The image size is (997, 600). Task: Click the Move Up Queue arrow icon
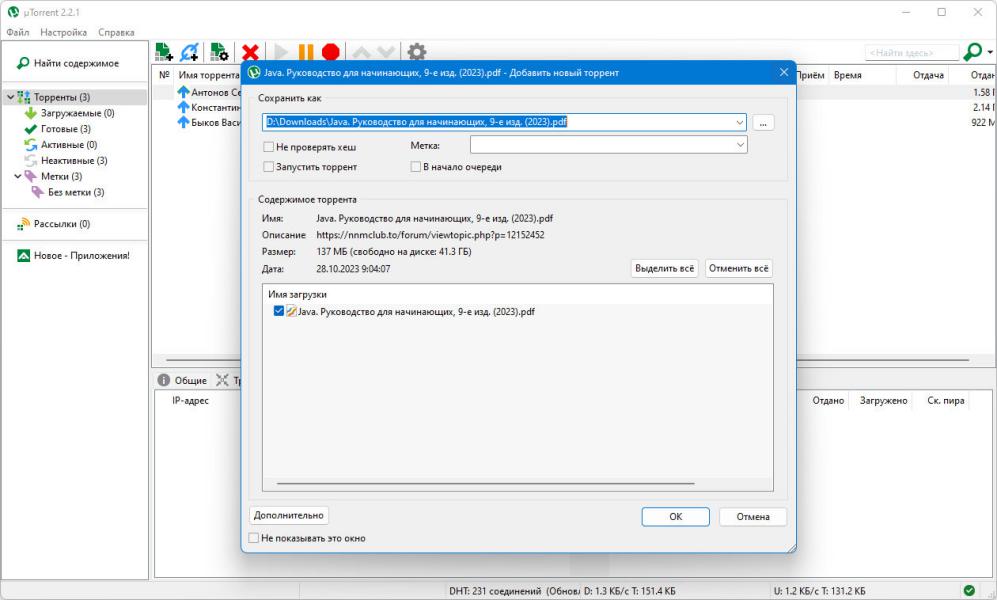point(361,52)
